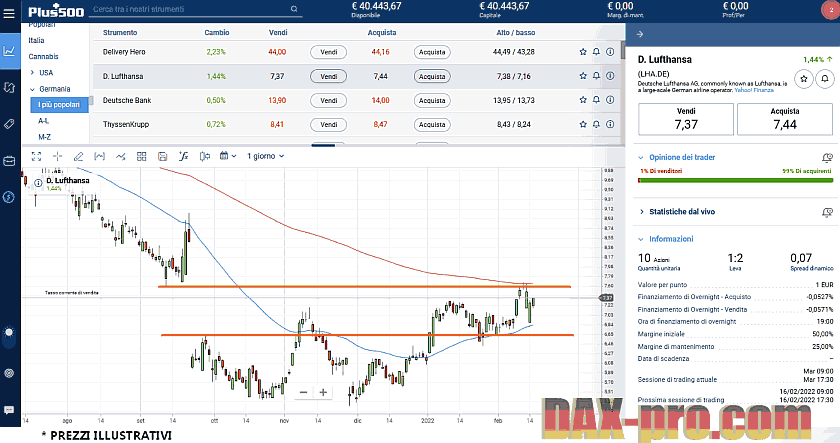This screenshot has width=840, height=443.
Task: Sort by Strumento column header
Action: tap(120, 33)
